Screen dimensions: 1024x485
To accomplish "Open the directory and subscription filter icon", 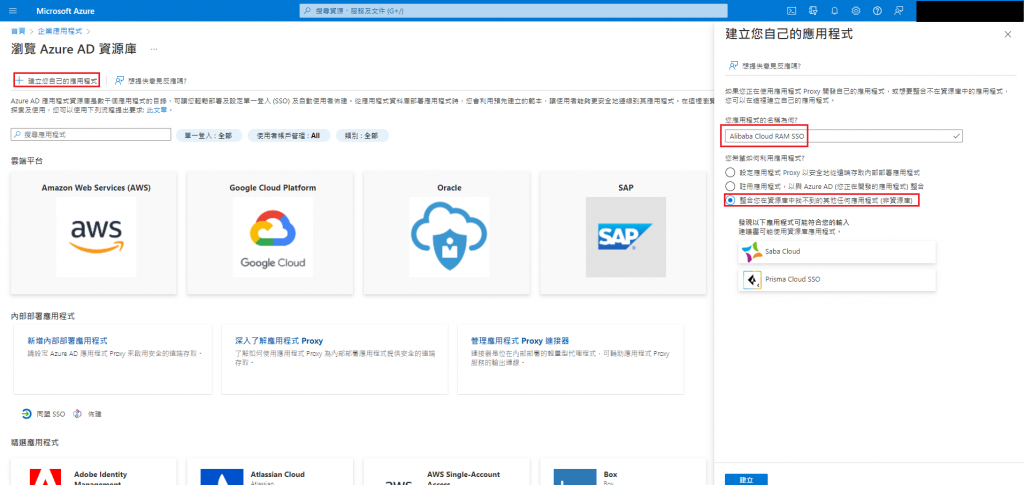I will (813, 10).
